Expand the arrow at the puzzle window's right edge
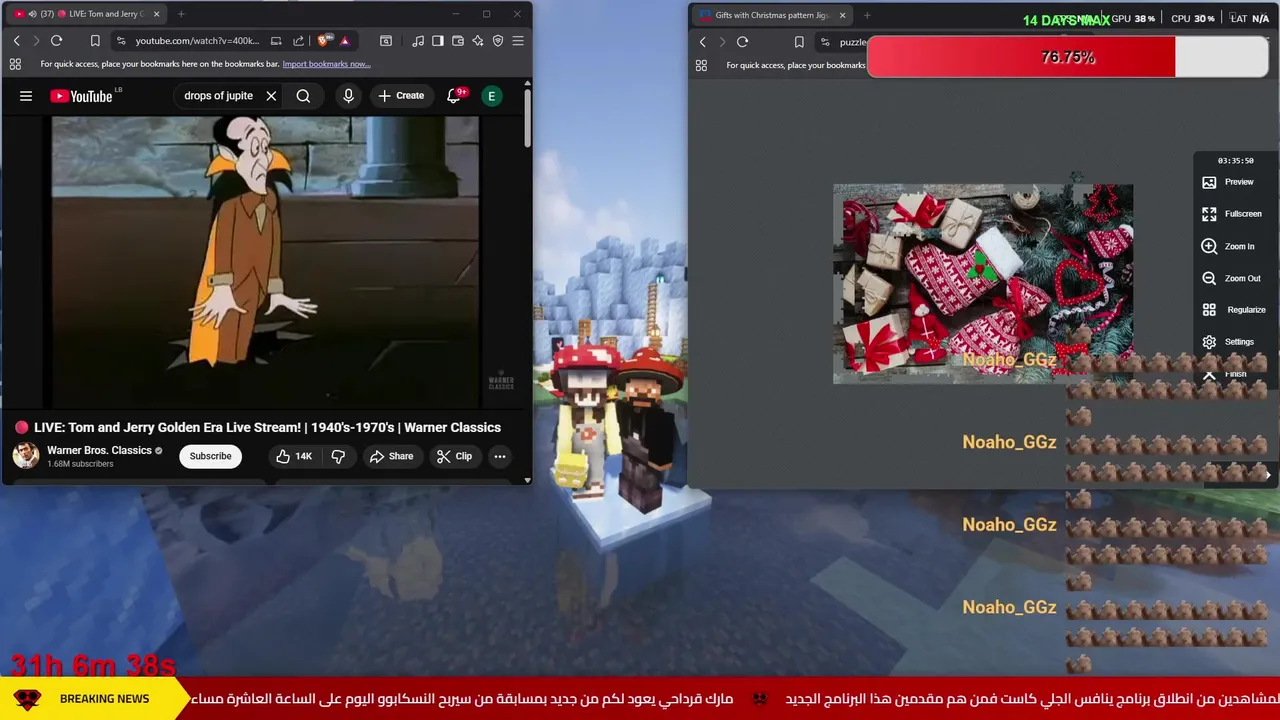Viewport: 1280px width, 720px height. pyautogui.click(x=1268, y=475)
